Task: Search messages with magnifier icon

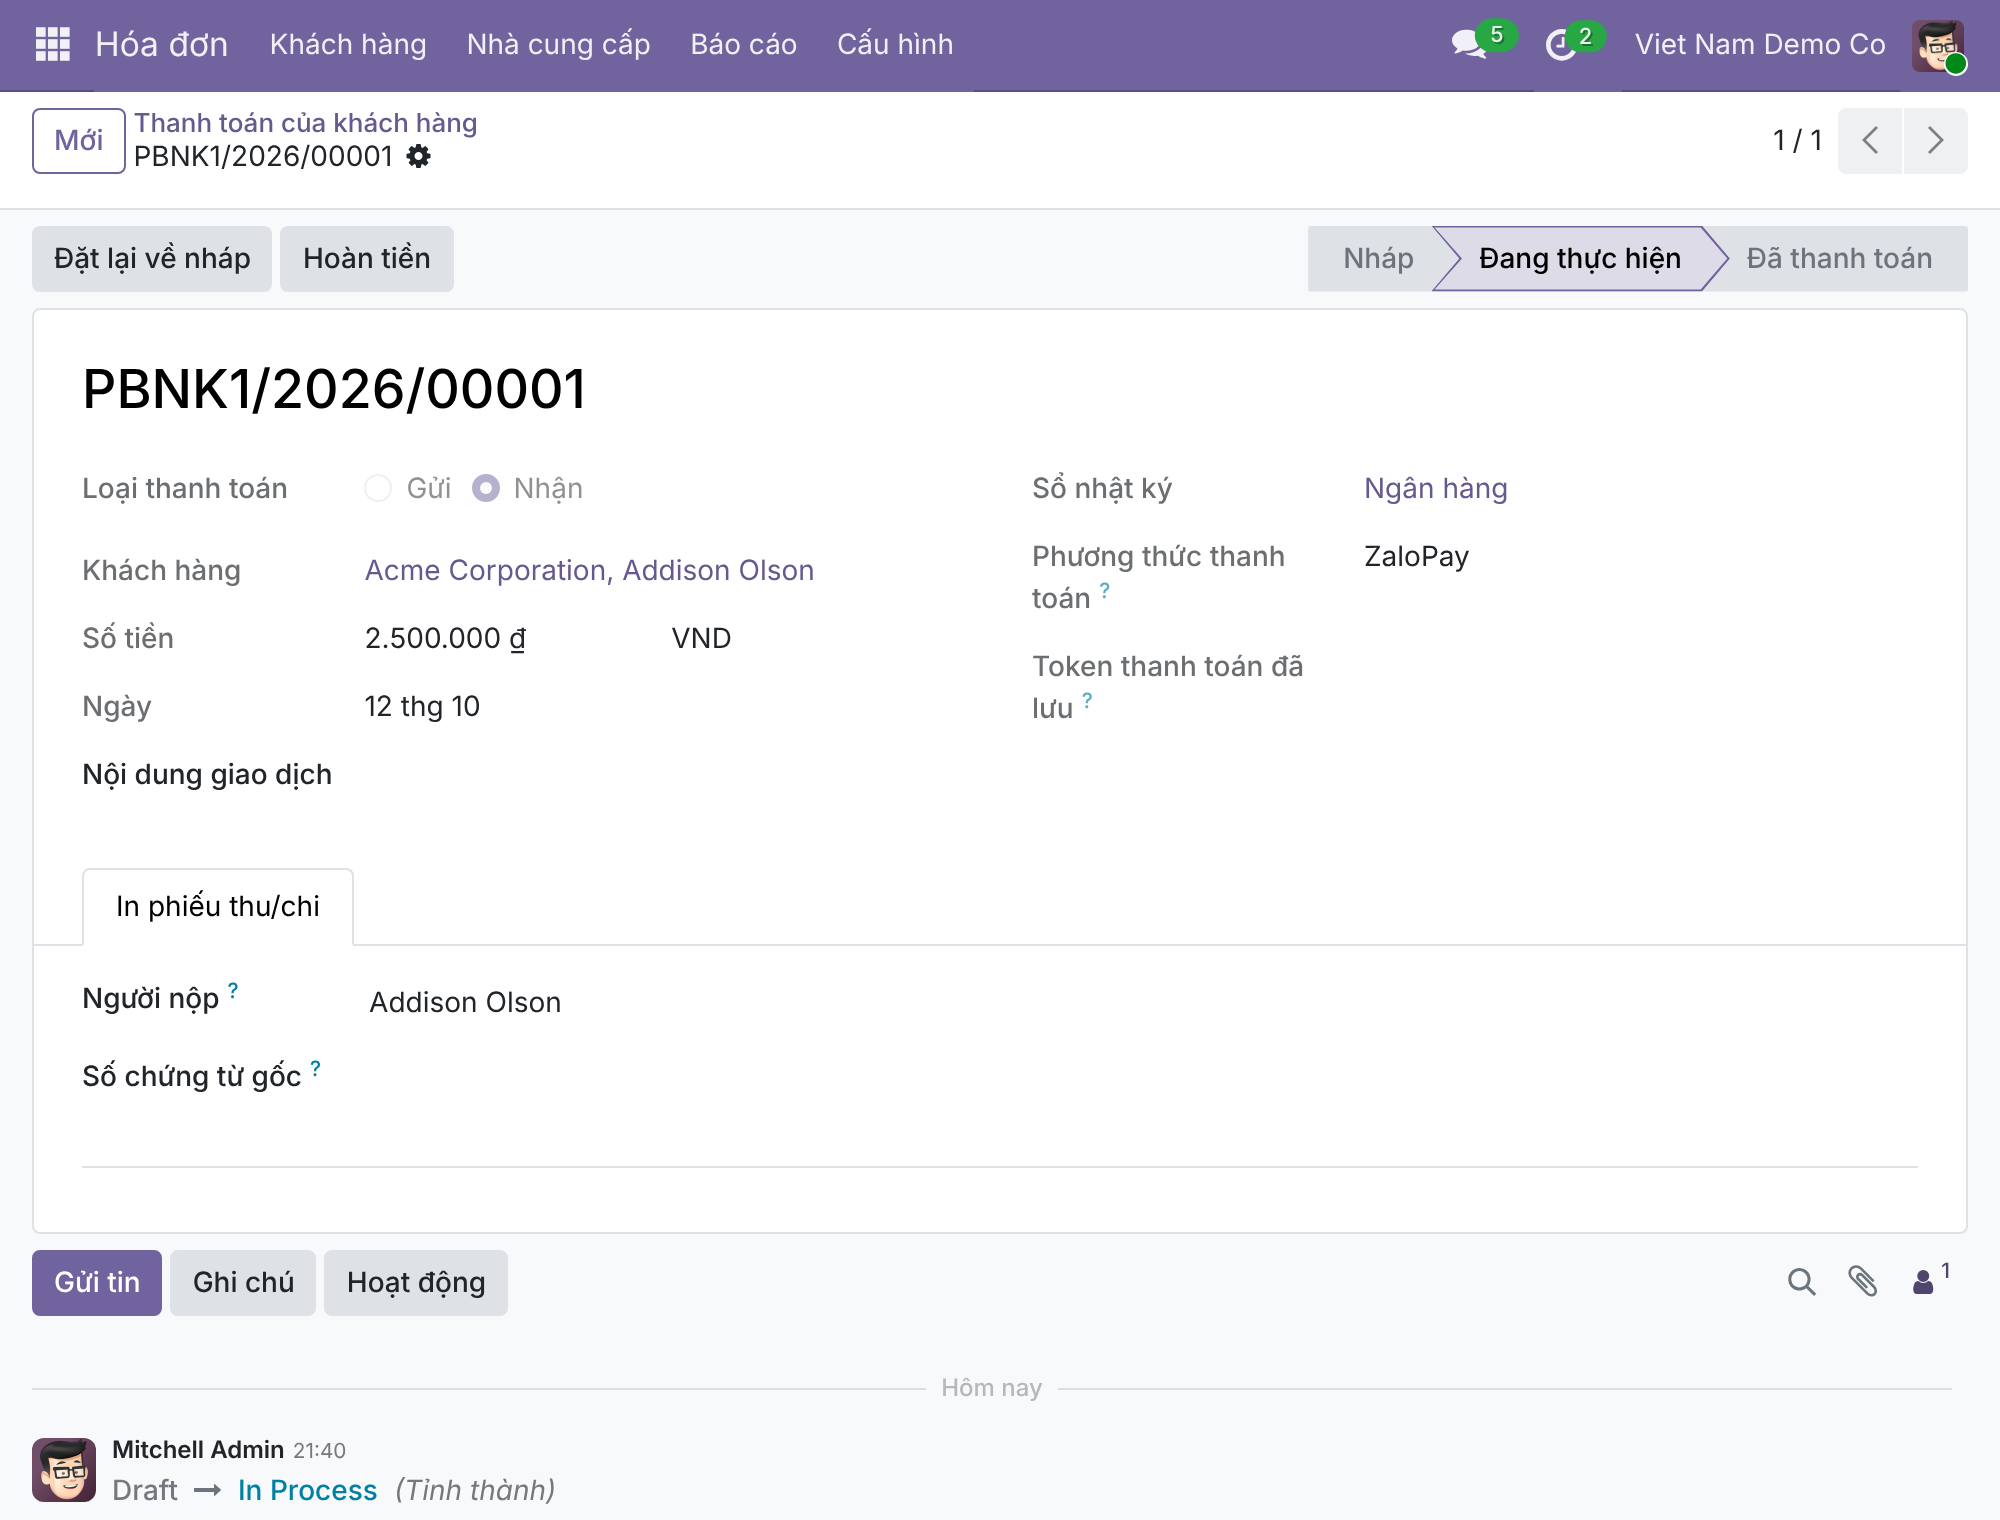Action: click(x=1801, y=1282)
